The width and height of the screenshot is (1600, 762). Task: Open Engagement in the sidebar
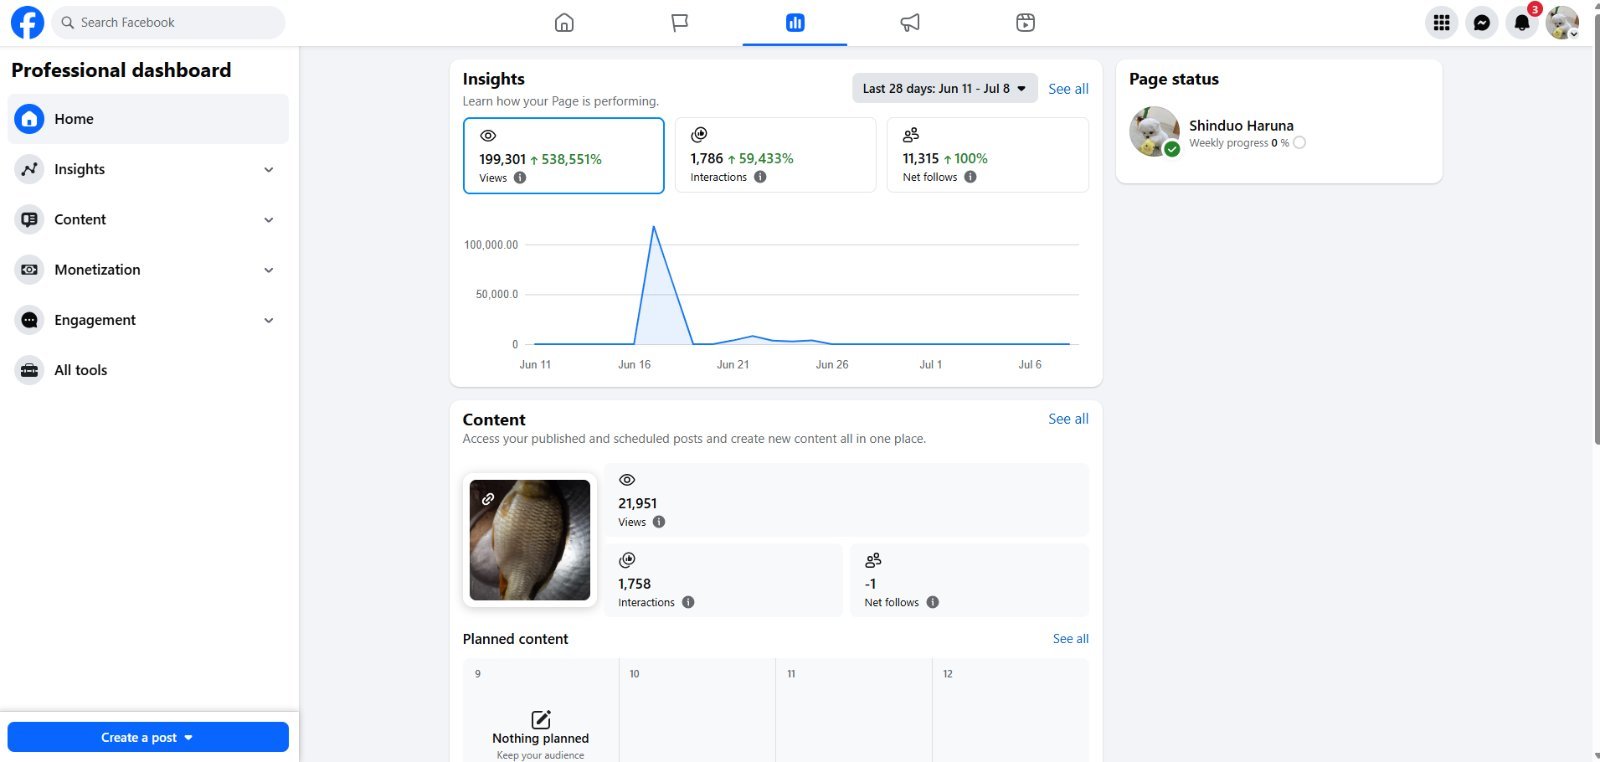coord(148,320)
